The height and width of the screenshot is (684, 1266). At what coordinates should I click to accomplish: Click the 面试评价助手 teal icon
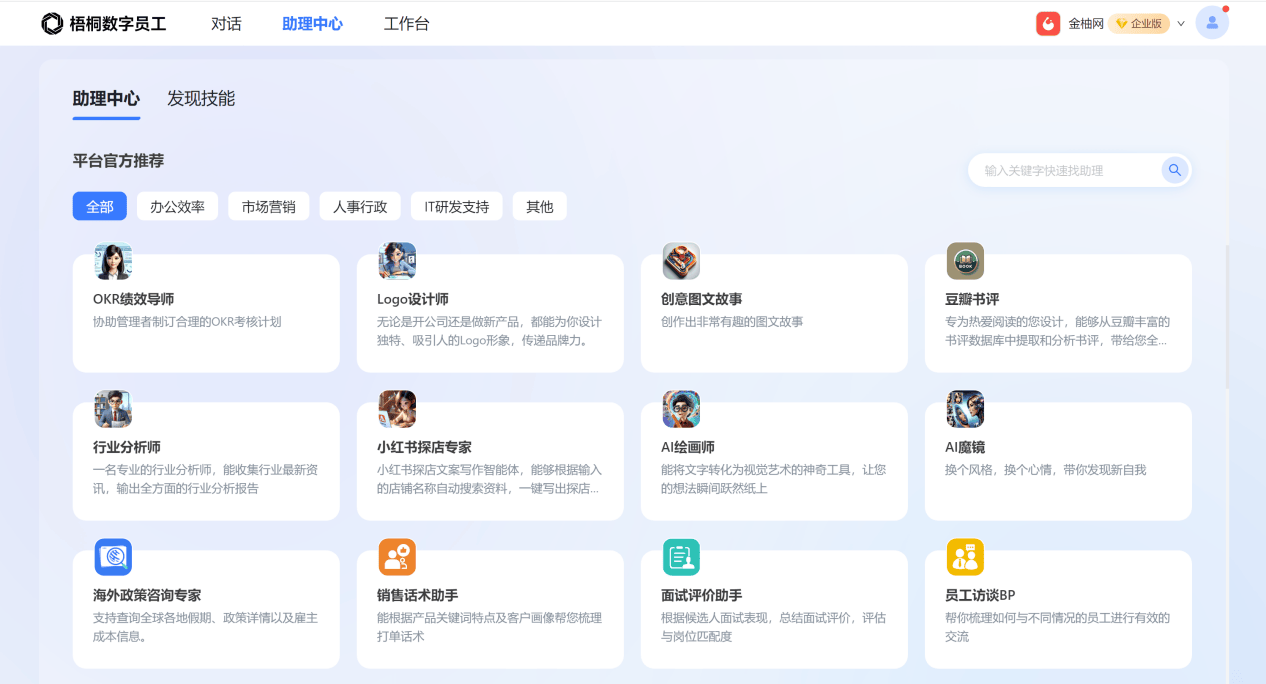pos(681,558)
